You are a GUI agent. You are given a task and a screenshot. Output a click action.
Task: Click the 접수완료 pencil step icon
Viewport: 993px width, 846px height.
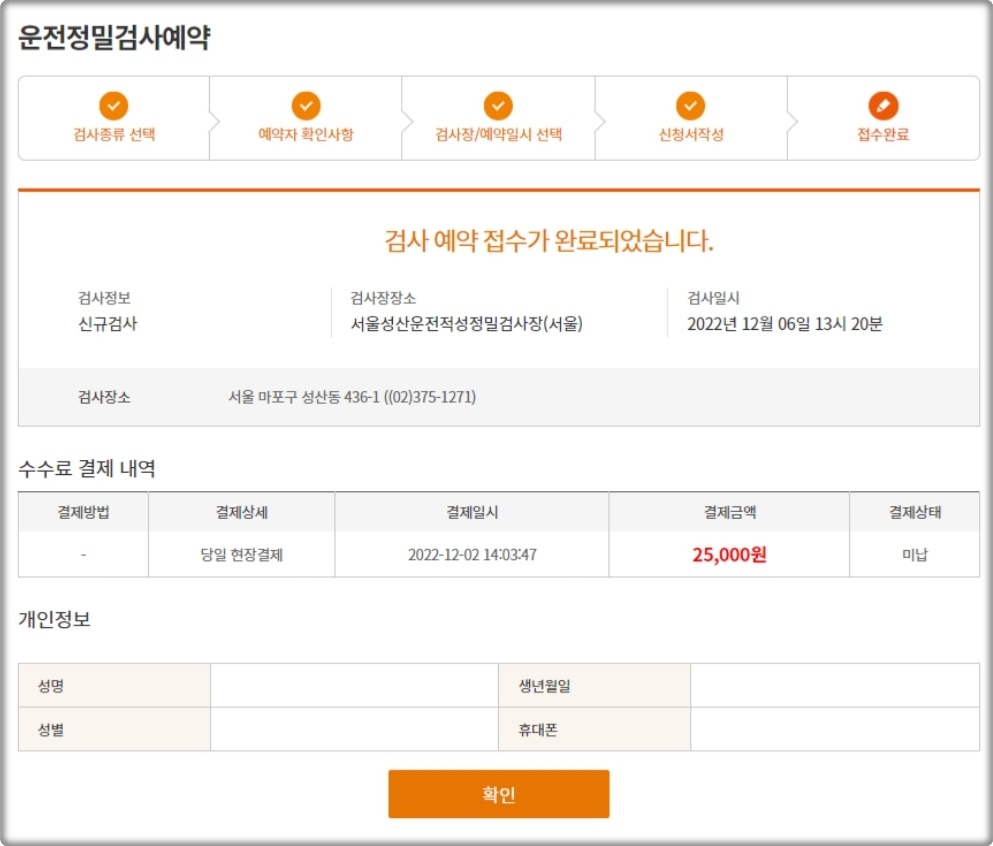click(x=883, y=105)
